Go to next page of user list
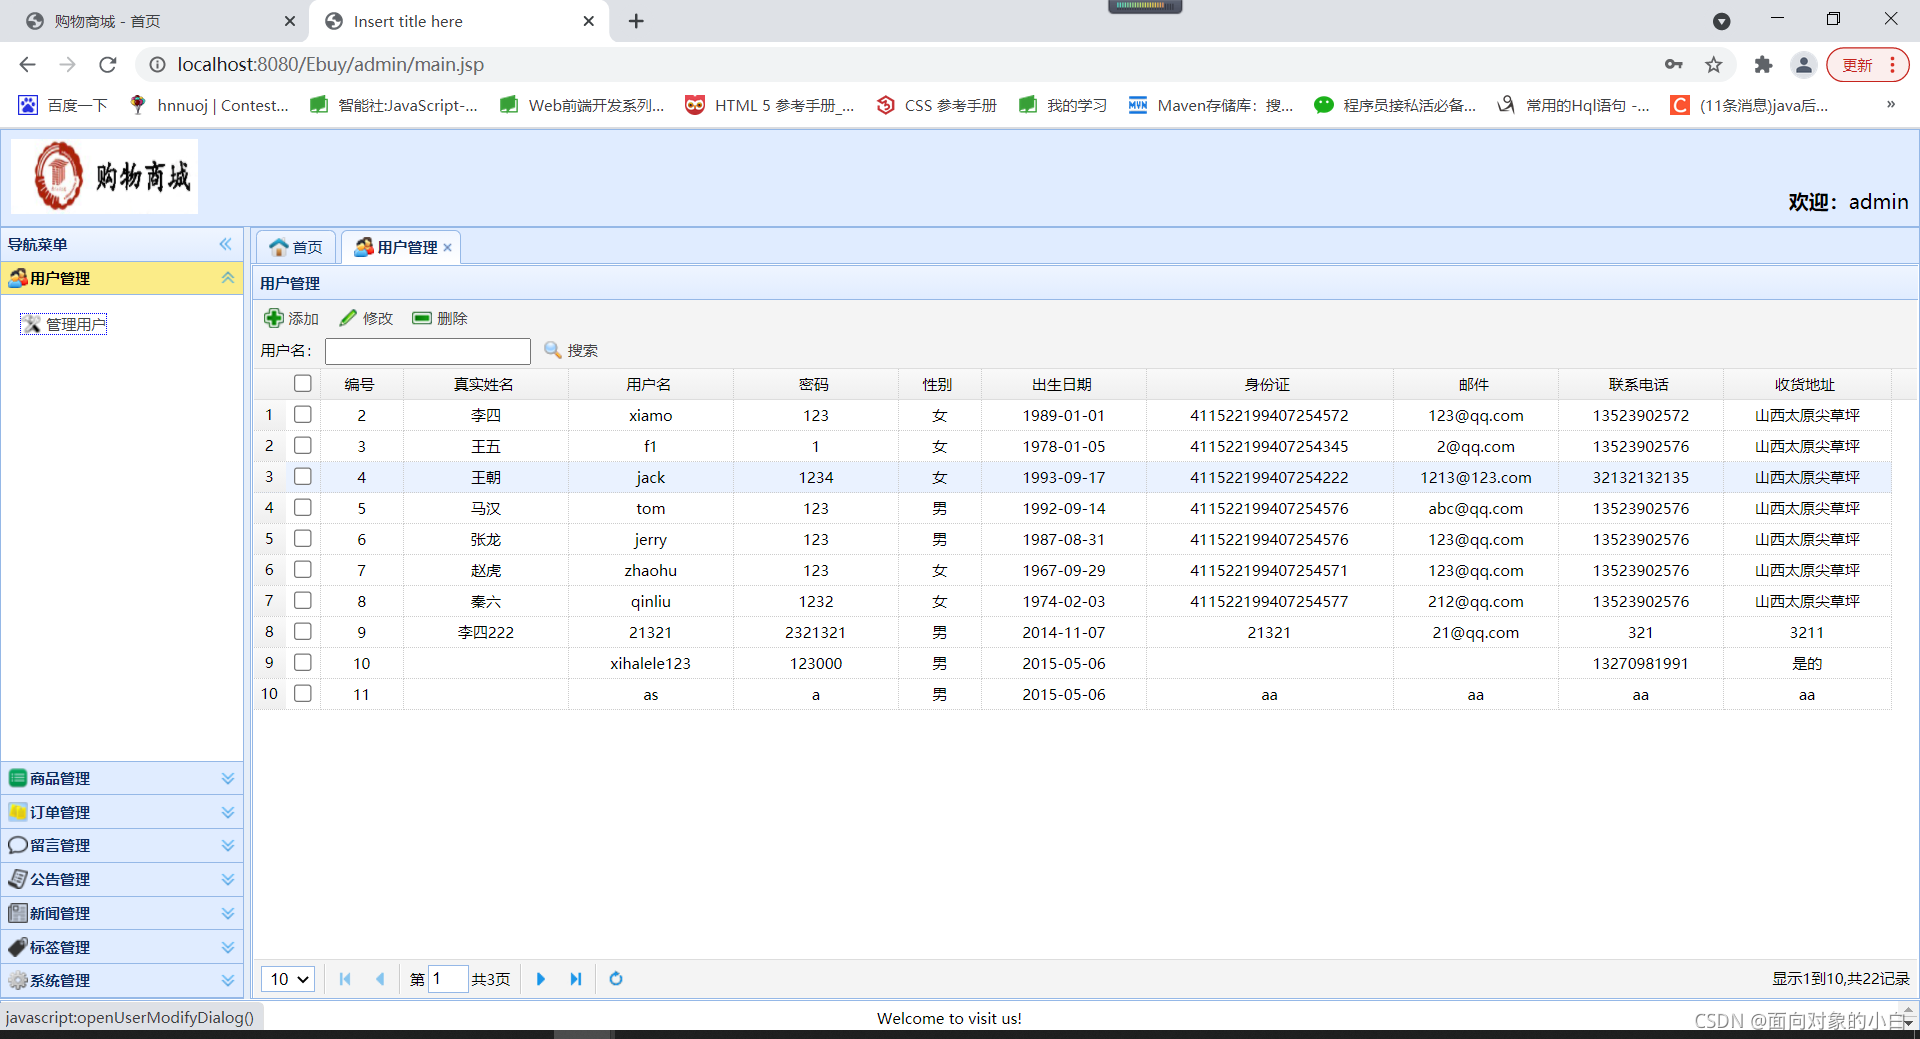 541,979
